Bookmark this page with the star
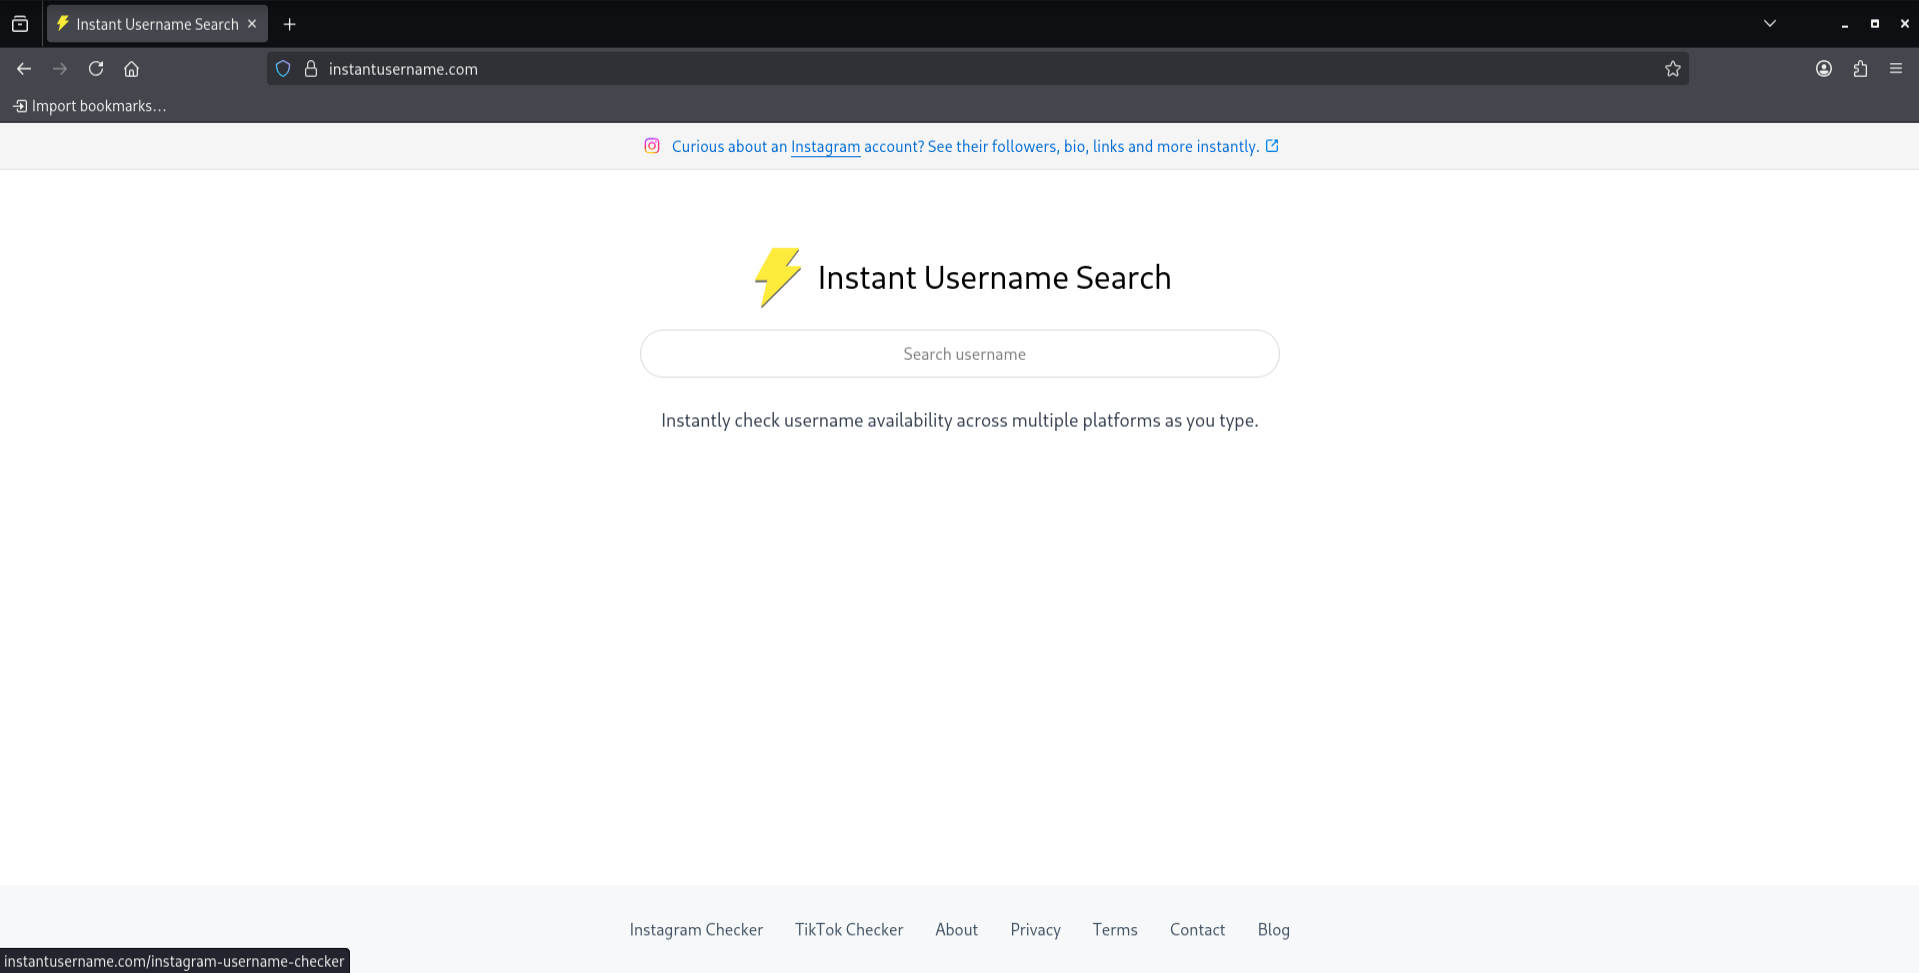The height and width of the screenshot is (973, 1919). tap(1673, 69)
